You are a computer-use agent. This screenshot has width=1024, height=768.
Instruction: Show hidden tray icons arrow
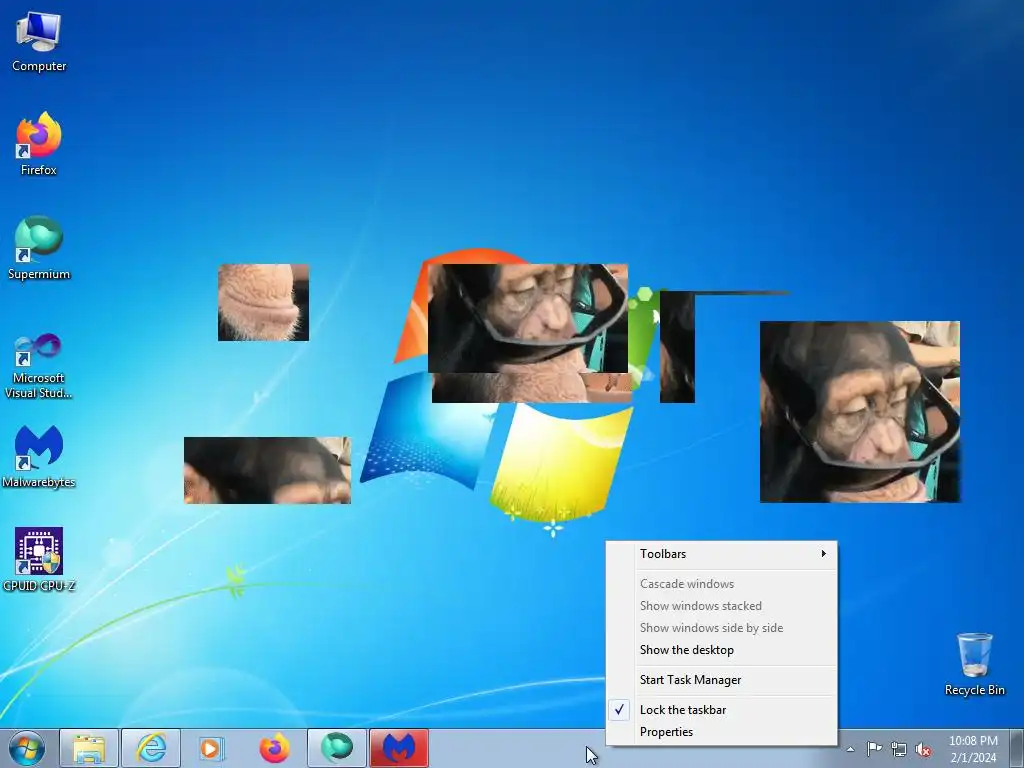pos(850,749)
